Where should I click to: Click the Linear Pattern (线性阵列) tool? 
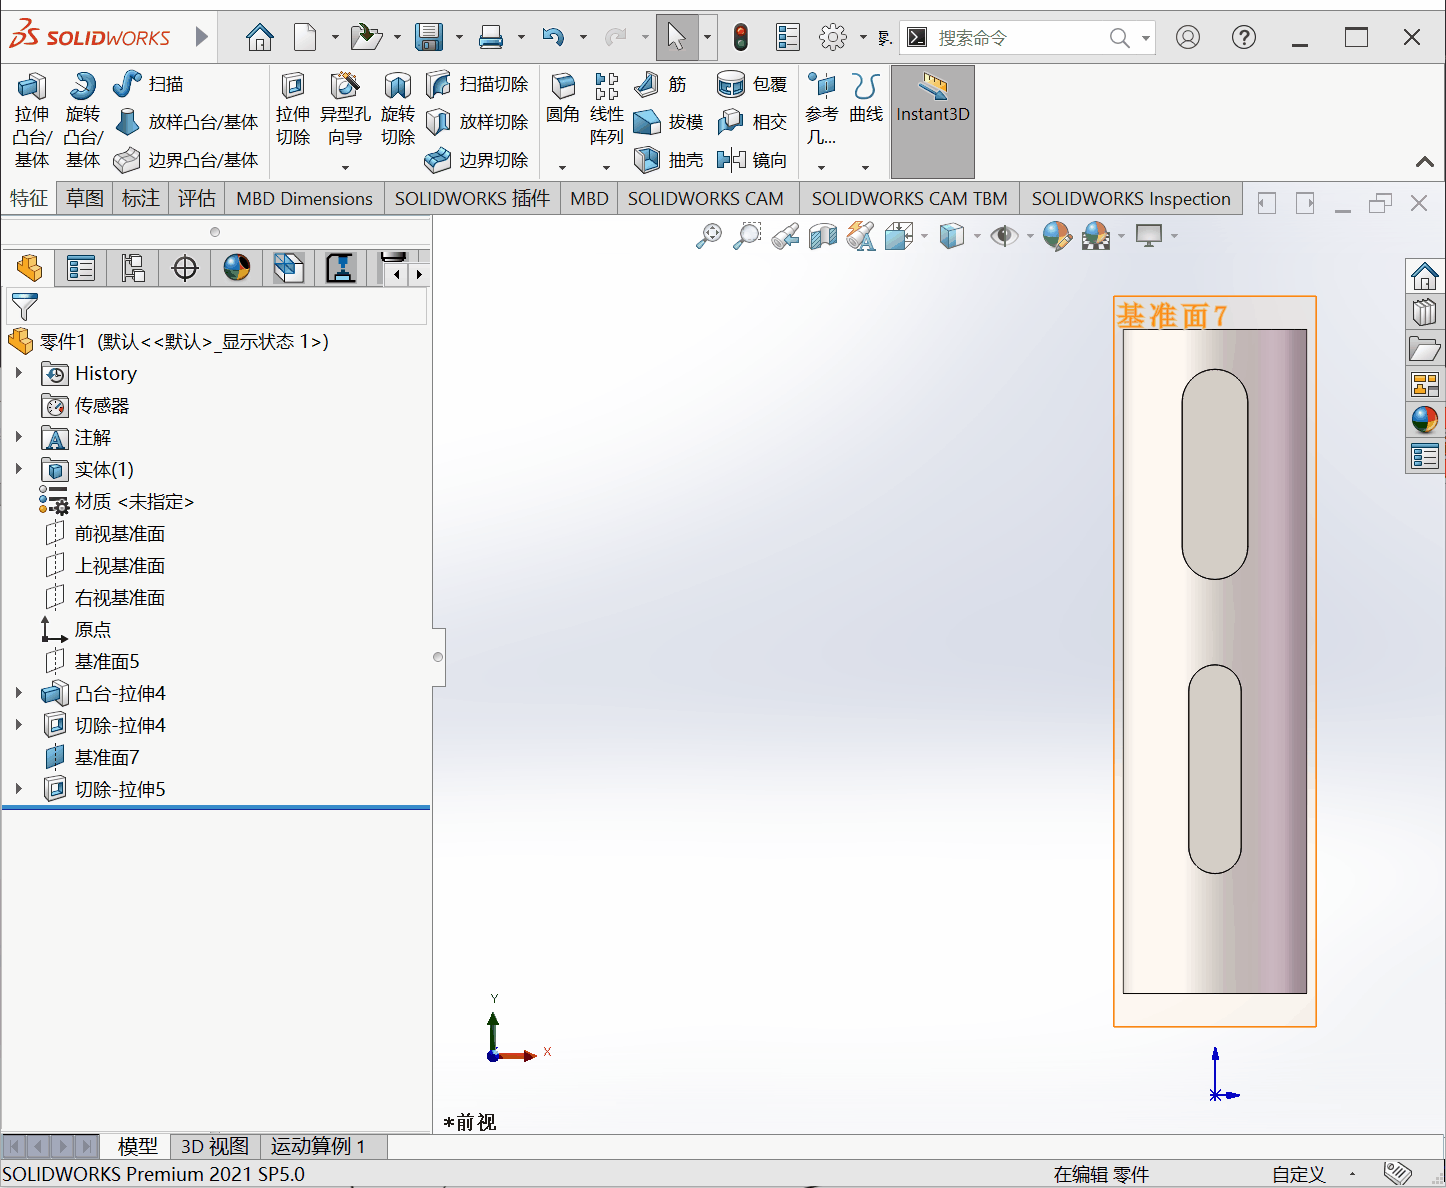click(x=607, y=110)
